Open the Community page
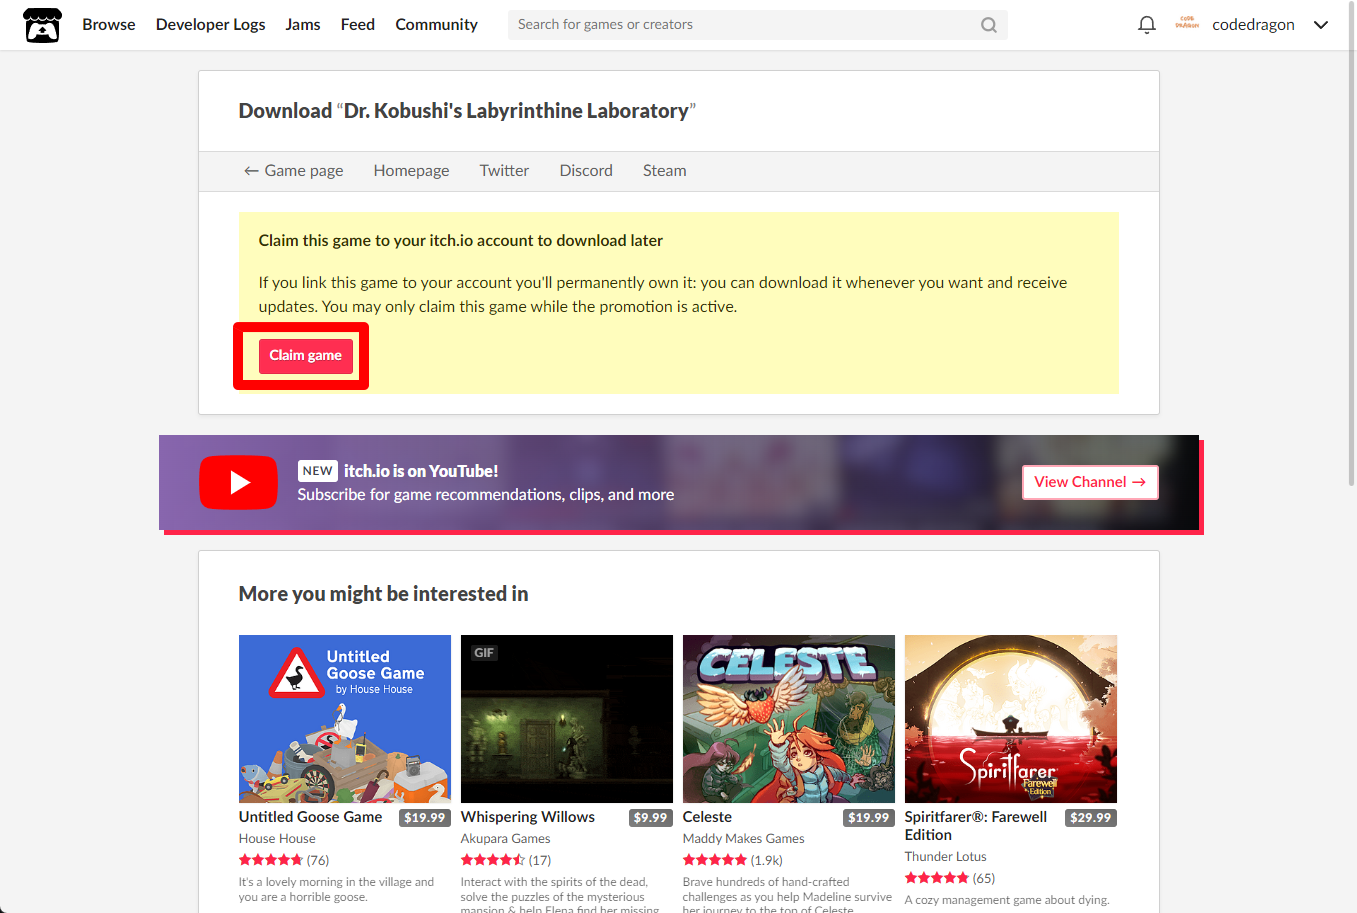Screen dimensions: 1357x913 (x=436, y=25)
